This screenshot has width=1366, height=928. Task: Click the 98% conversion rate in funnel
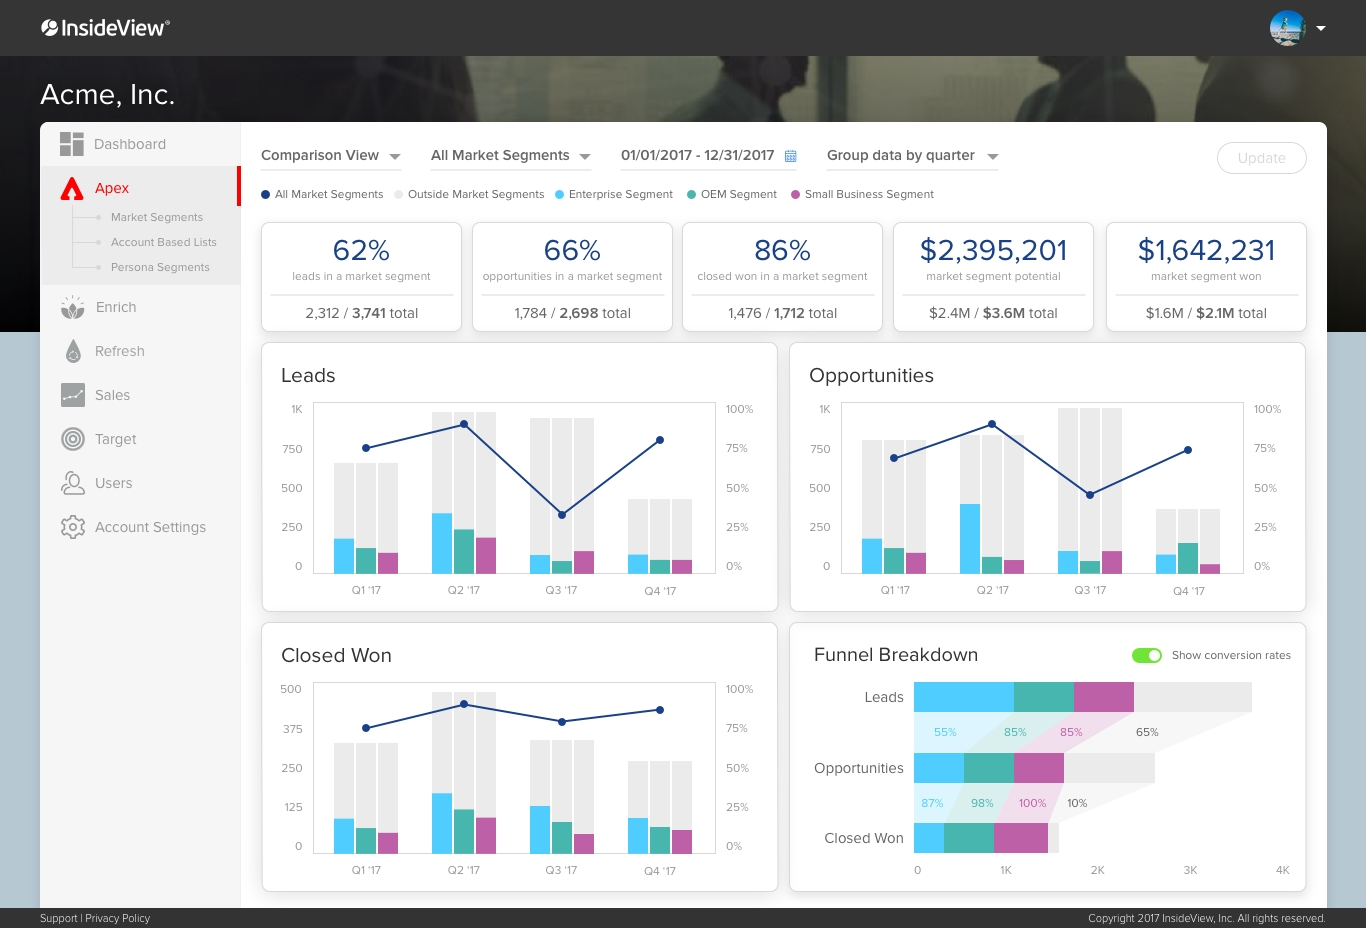tap(982, 803)
